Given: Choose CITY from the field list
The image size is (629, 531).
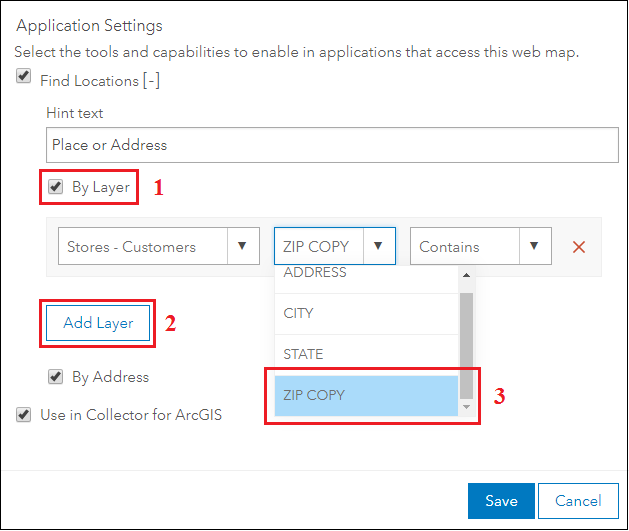Looking at the screenshot, I should tap(366, 314).
